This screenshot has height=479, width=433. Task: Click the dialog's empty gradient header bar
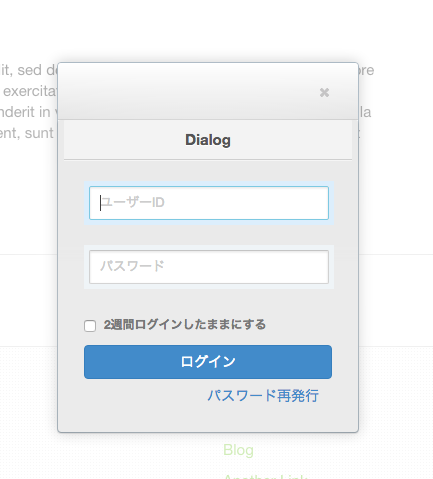pyautogui.click(x=187, y=91)
